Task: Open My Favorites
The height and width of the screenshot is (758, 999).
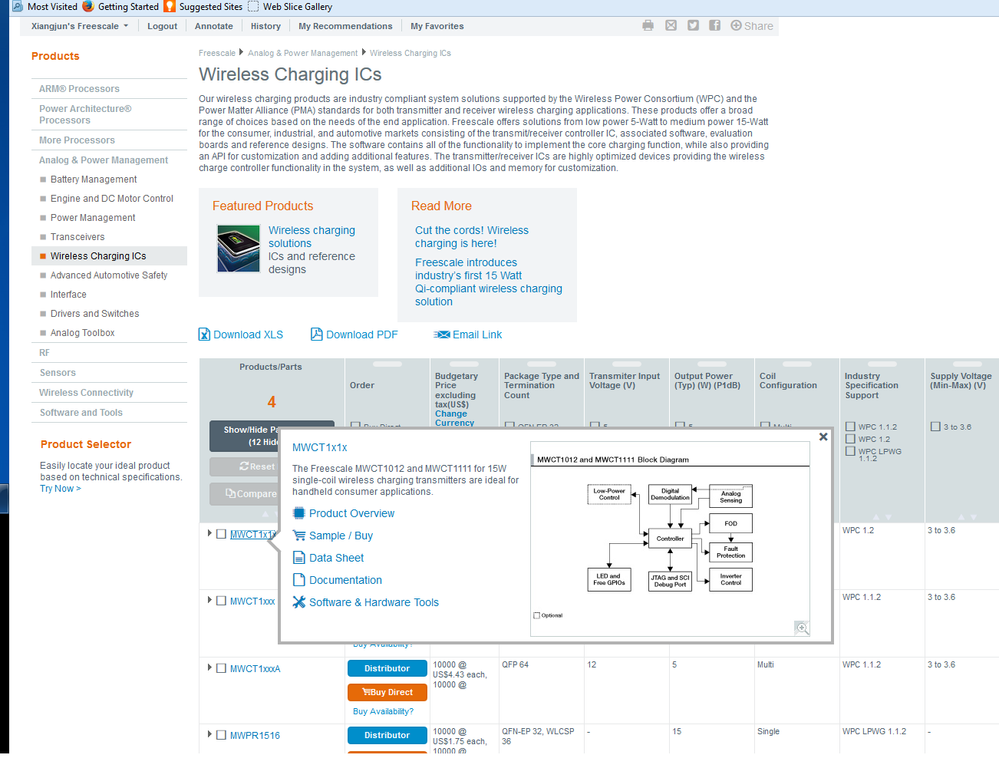Action: pos(437,26)
